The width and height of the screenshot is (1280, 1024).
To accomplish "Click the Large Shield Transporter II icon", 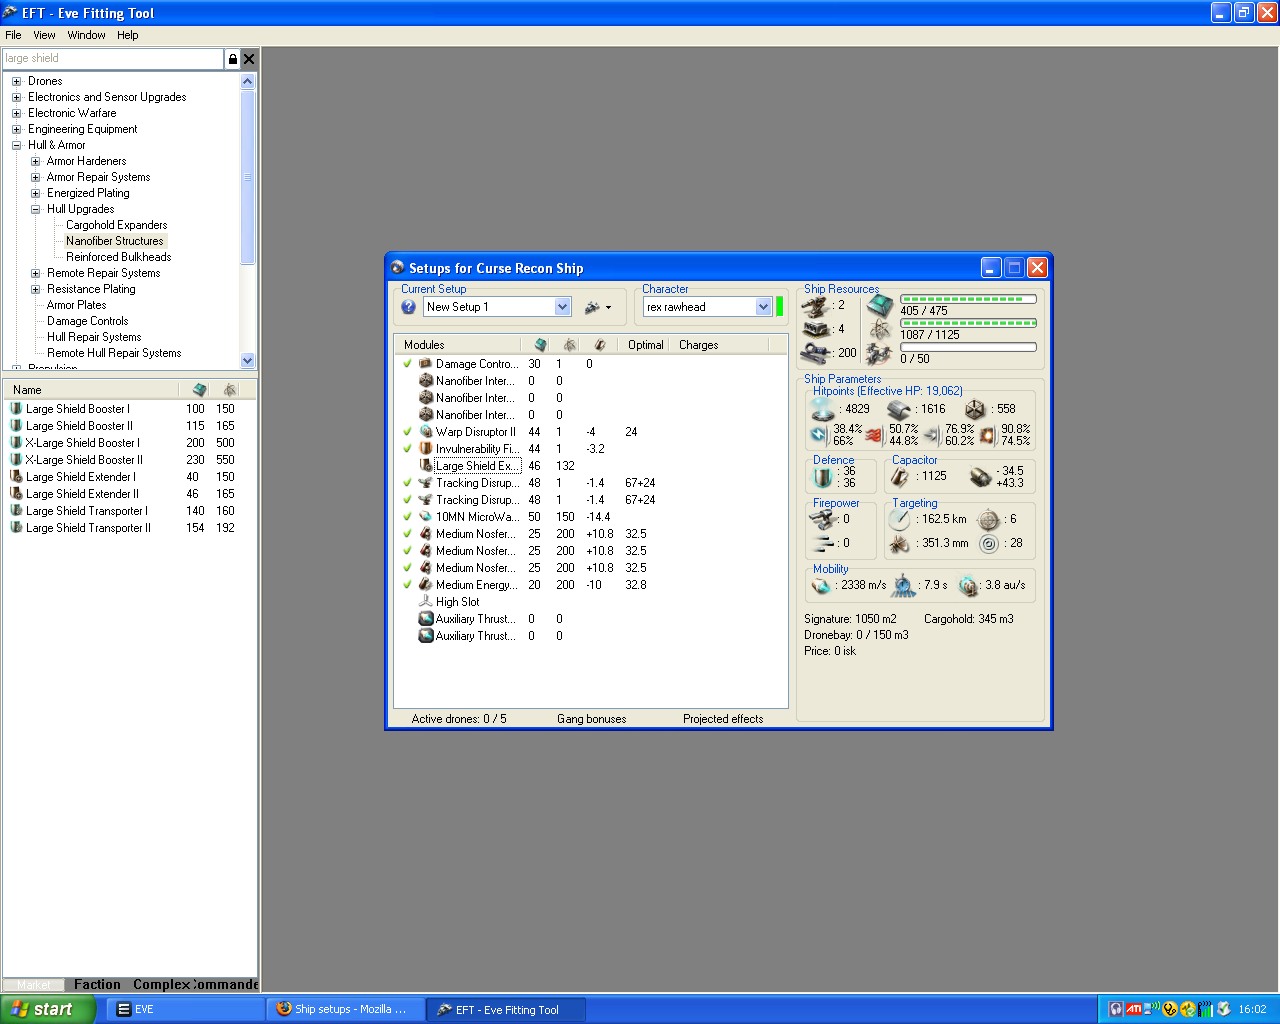I will tap(16, 528).
